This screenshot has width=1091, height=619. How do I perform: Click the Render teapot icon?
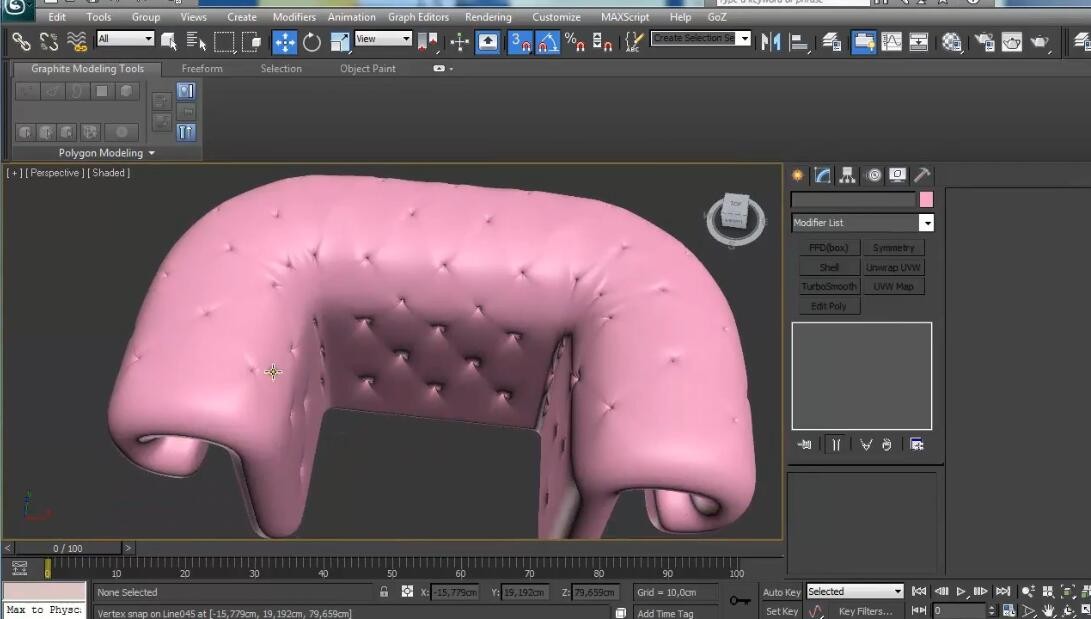(x=1039, y=42)
